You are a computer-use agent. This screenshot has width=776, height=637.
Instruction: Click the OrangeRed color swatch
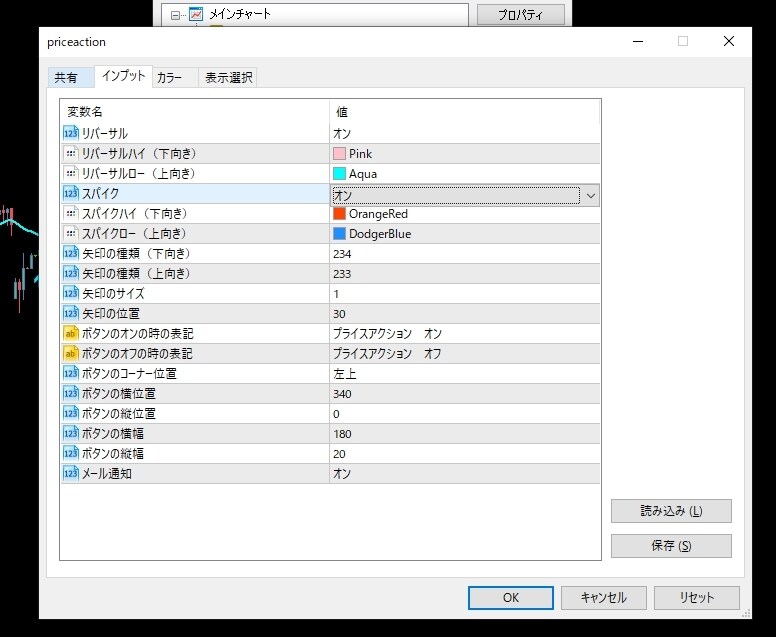(340, 213)
